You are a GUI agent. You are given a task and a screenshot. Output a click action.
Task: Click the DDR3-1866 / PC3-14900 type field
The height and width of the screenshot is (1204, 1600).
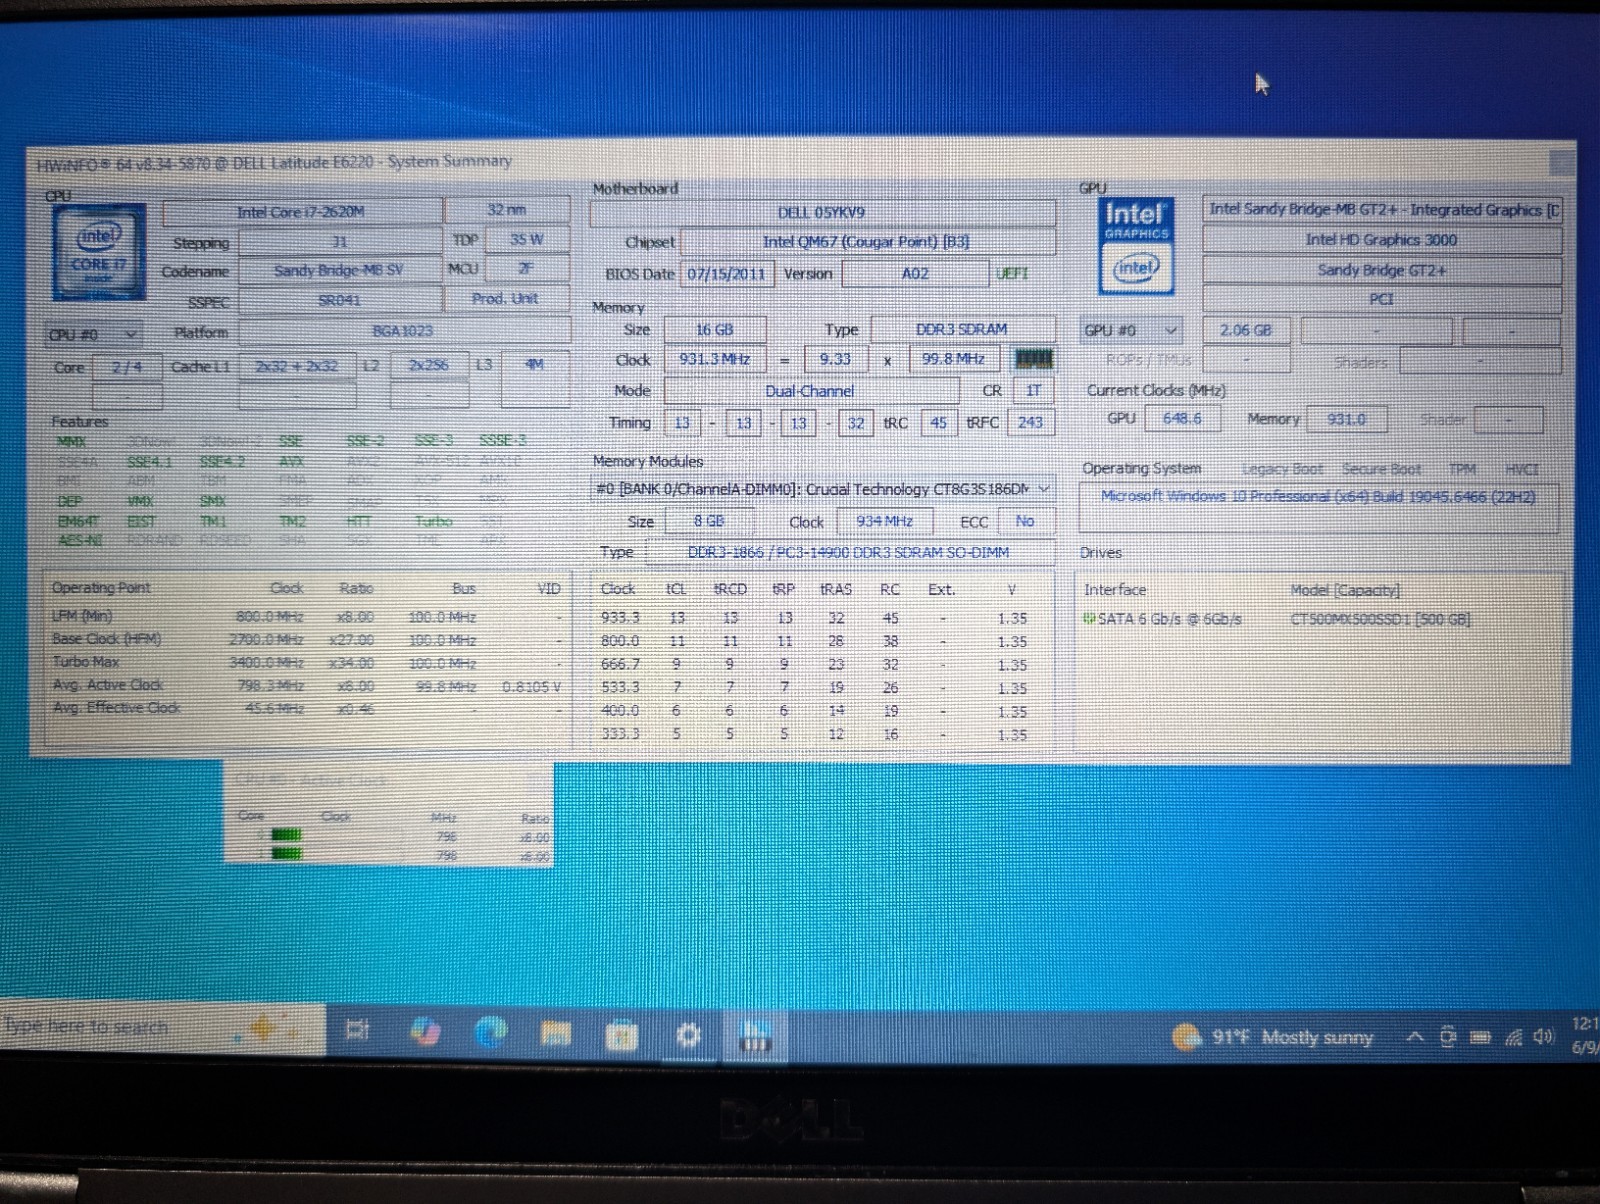tap(848, 552)
